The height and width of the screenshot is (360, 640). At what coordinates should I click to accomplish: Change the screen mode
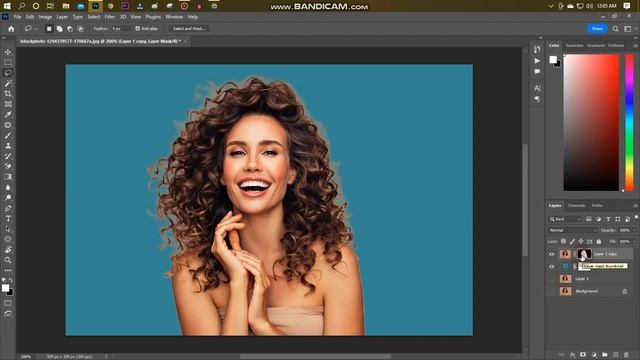8,313
